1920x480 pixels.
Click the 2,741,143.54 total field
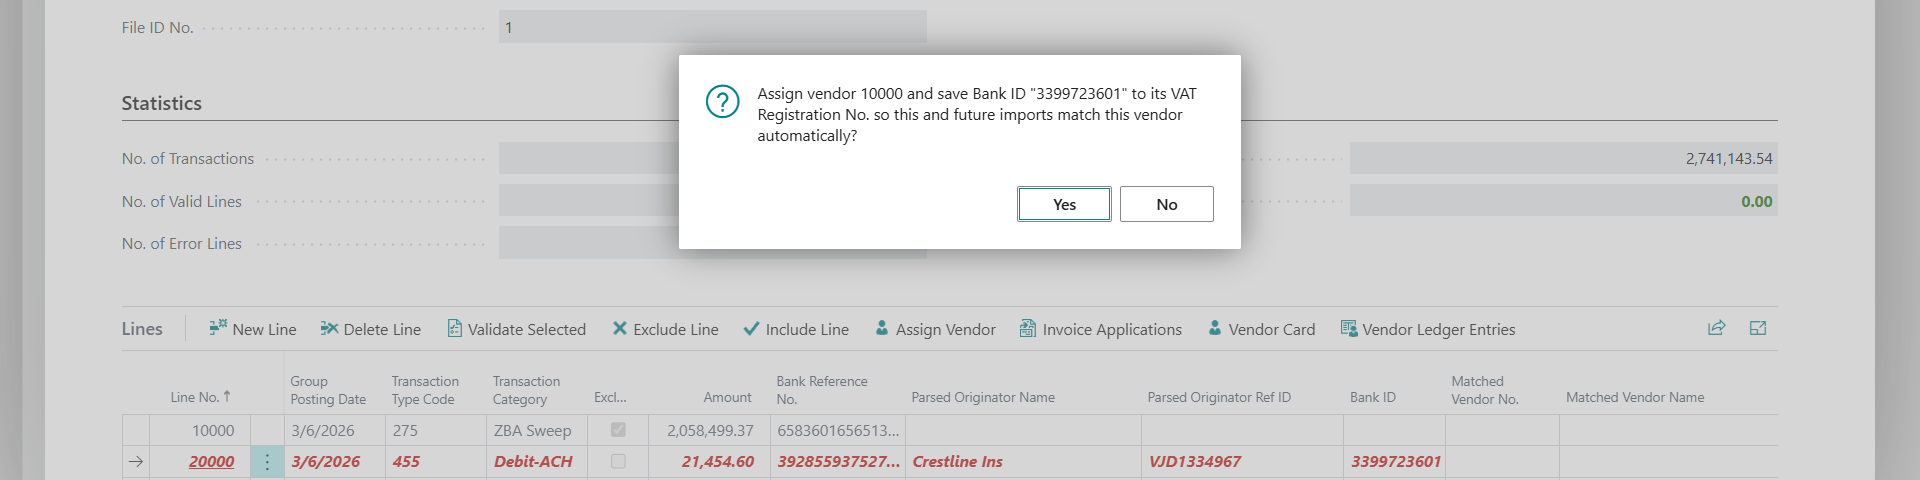coord(1563,158)
